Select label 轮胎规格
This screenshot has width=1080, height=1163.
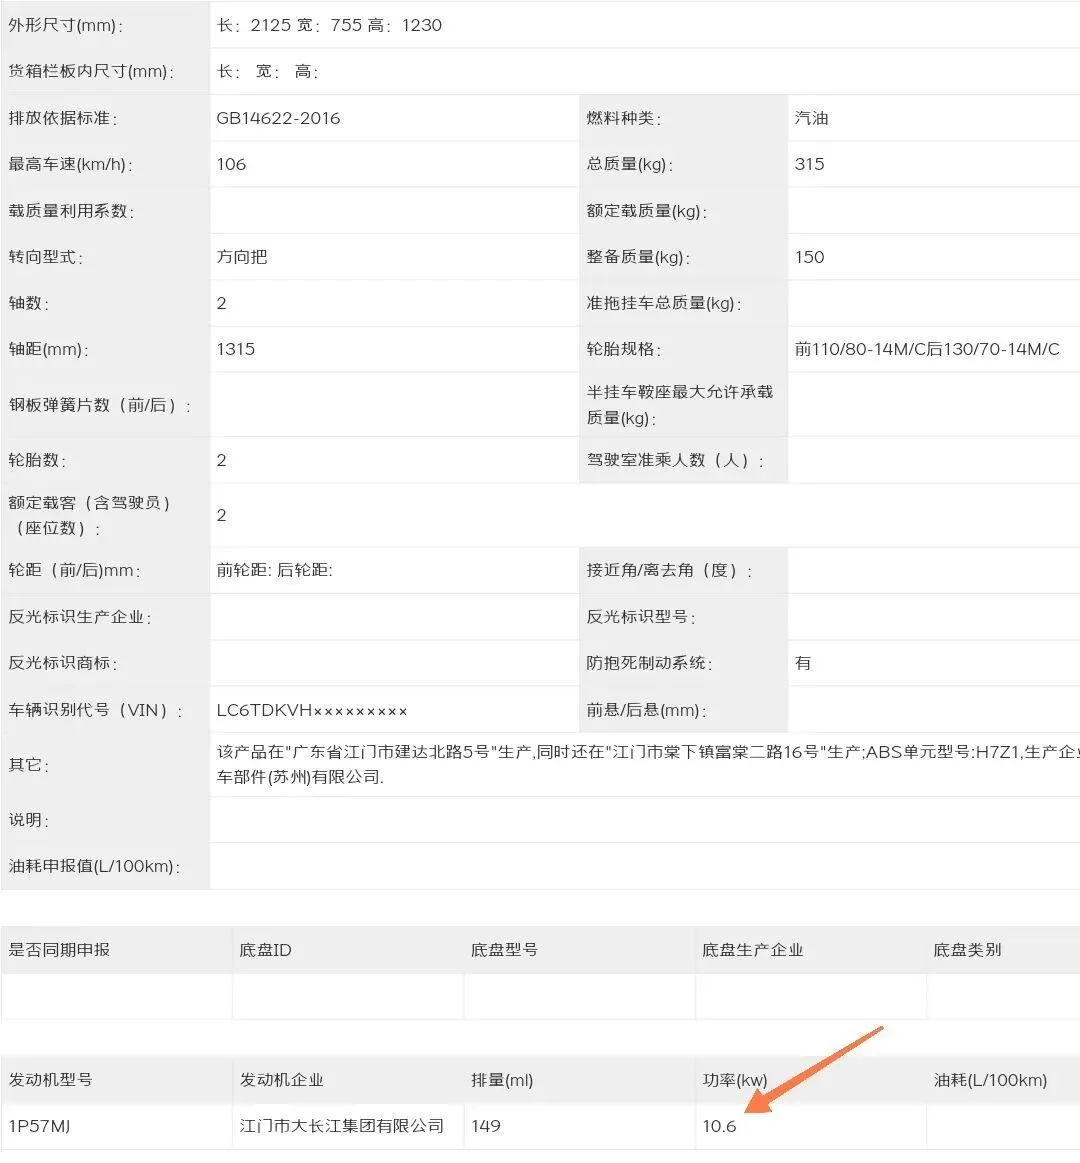[x=624, y=349]
